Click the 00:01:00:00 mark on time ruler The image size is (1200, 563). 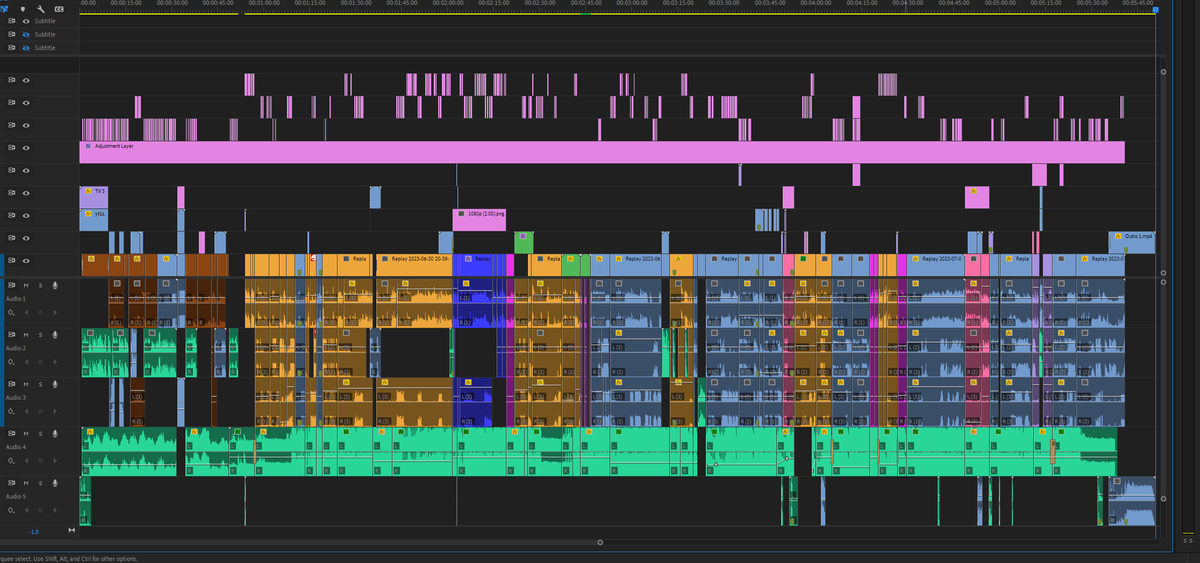click(264, 4)
